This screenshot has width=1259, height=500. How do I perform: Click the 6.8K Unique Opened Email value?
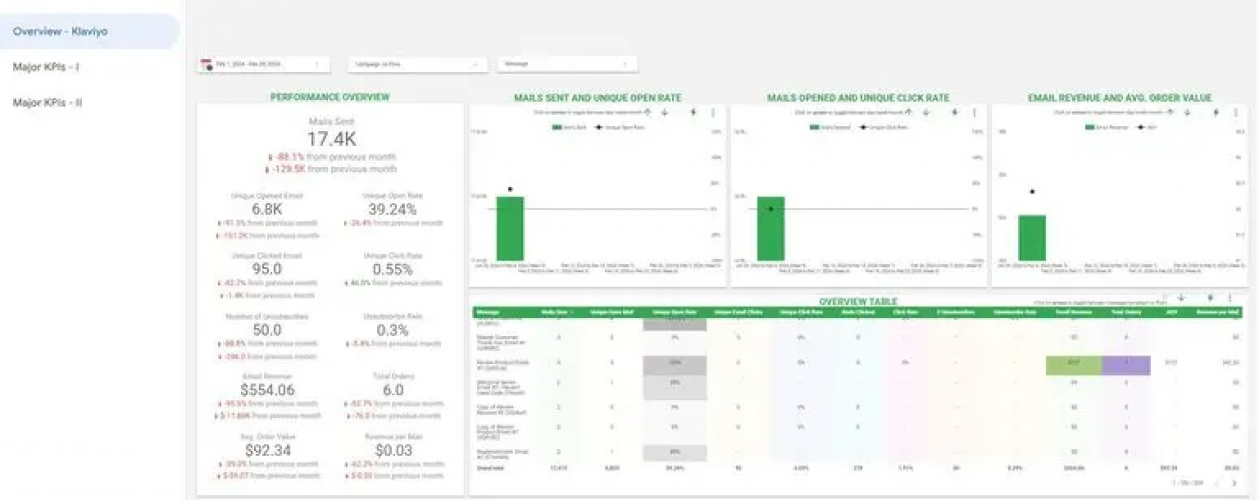click(267, 210)
